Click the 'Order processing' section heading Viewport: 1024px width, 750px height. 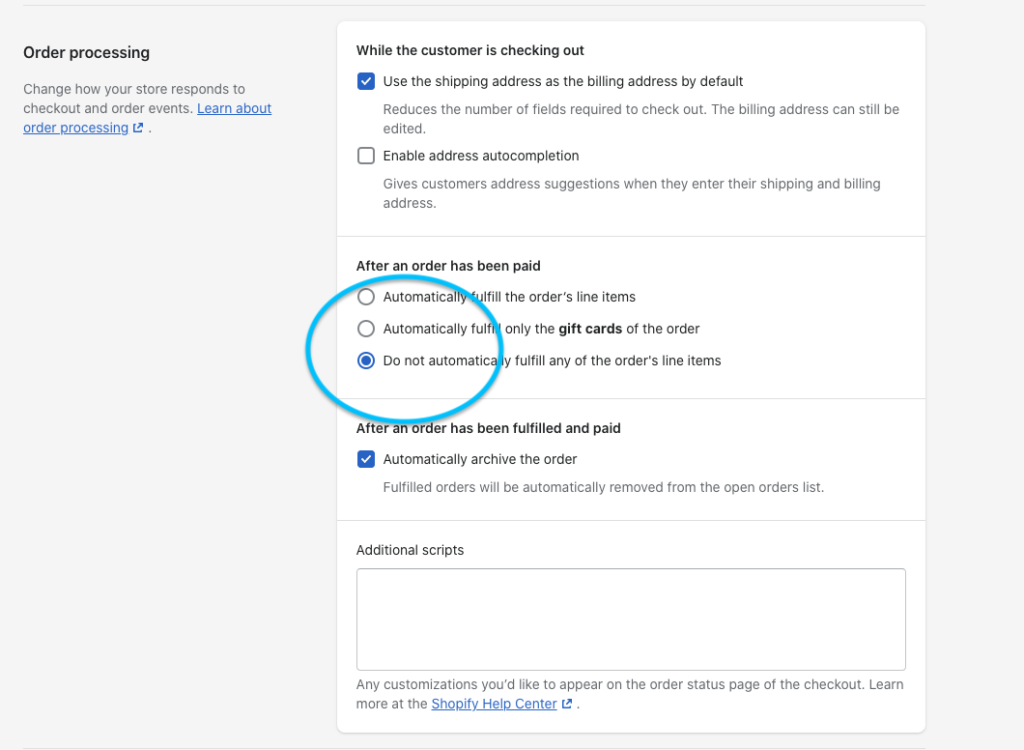click(86, 53)
